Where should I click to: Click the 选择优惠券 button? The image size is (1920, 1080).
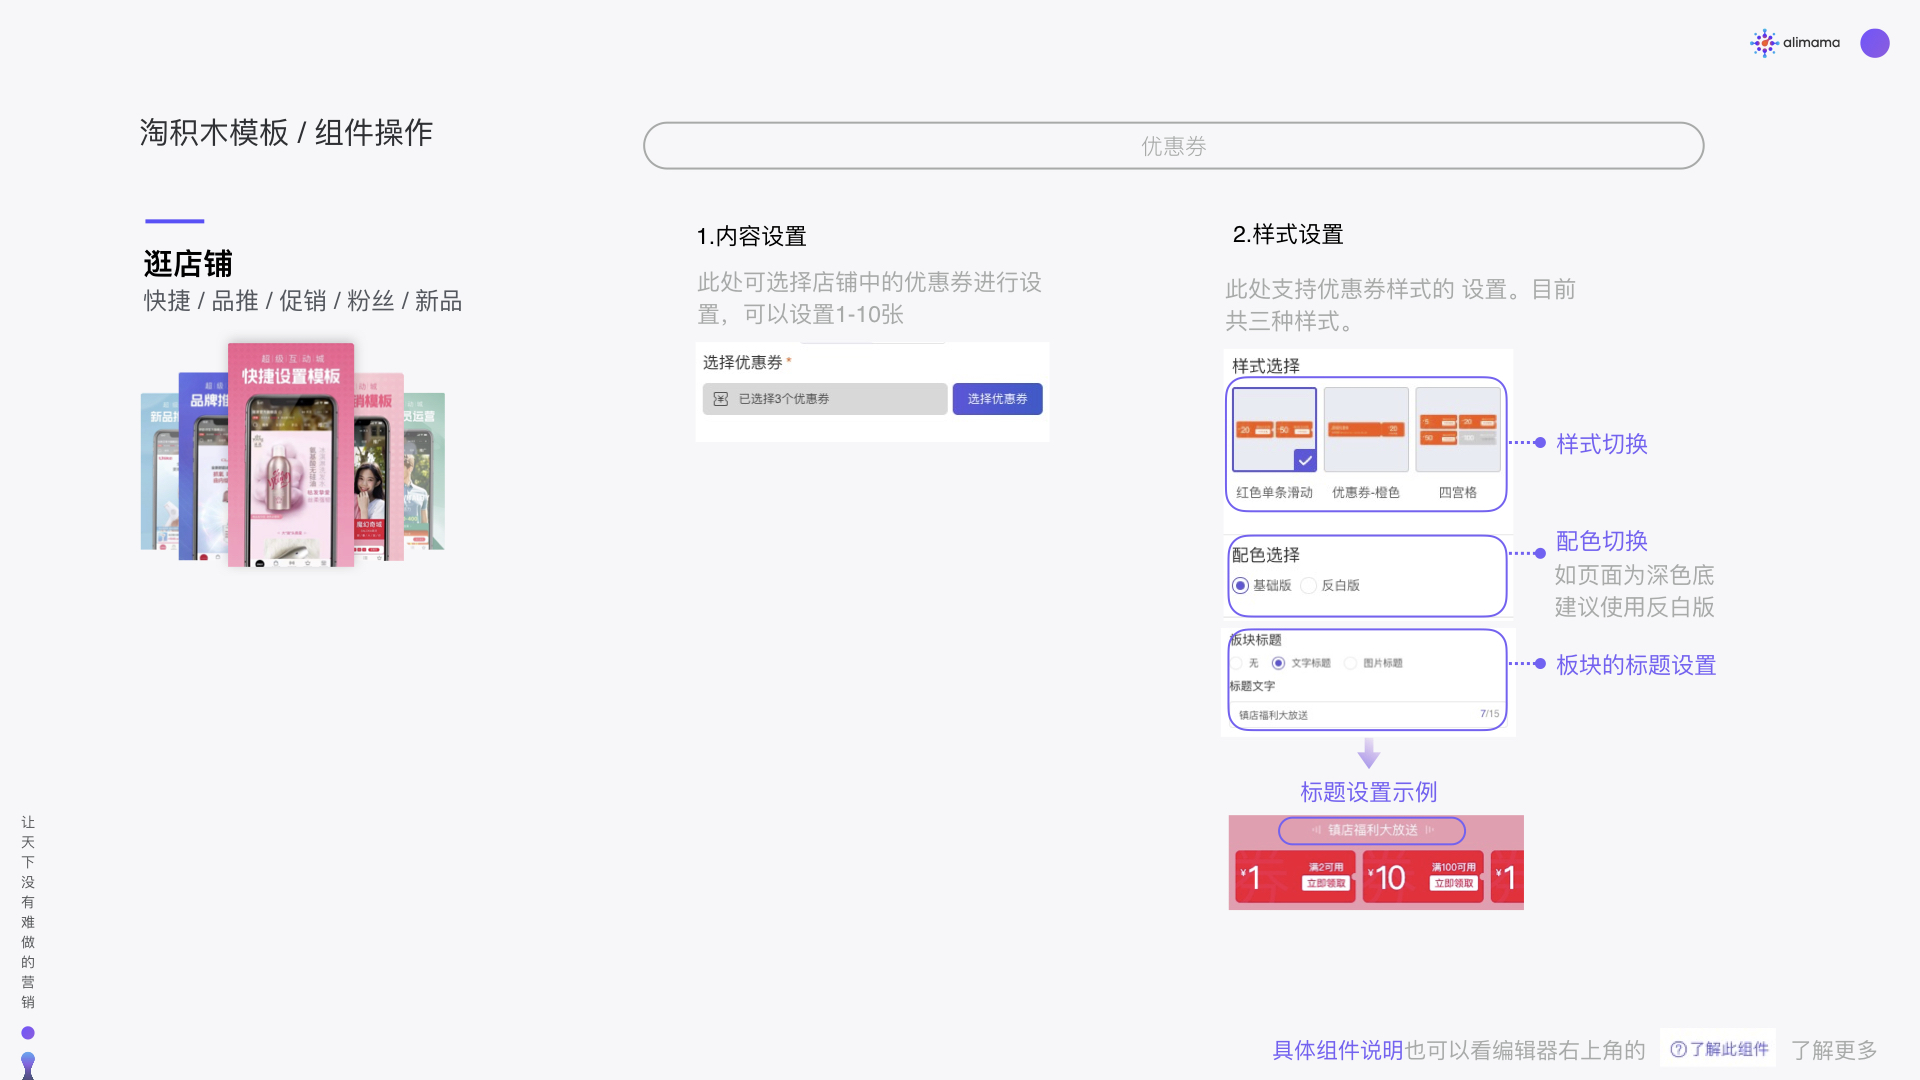(x=997, y=399)
